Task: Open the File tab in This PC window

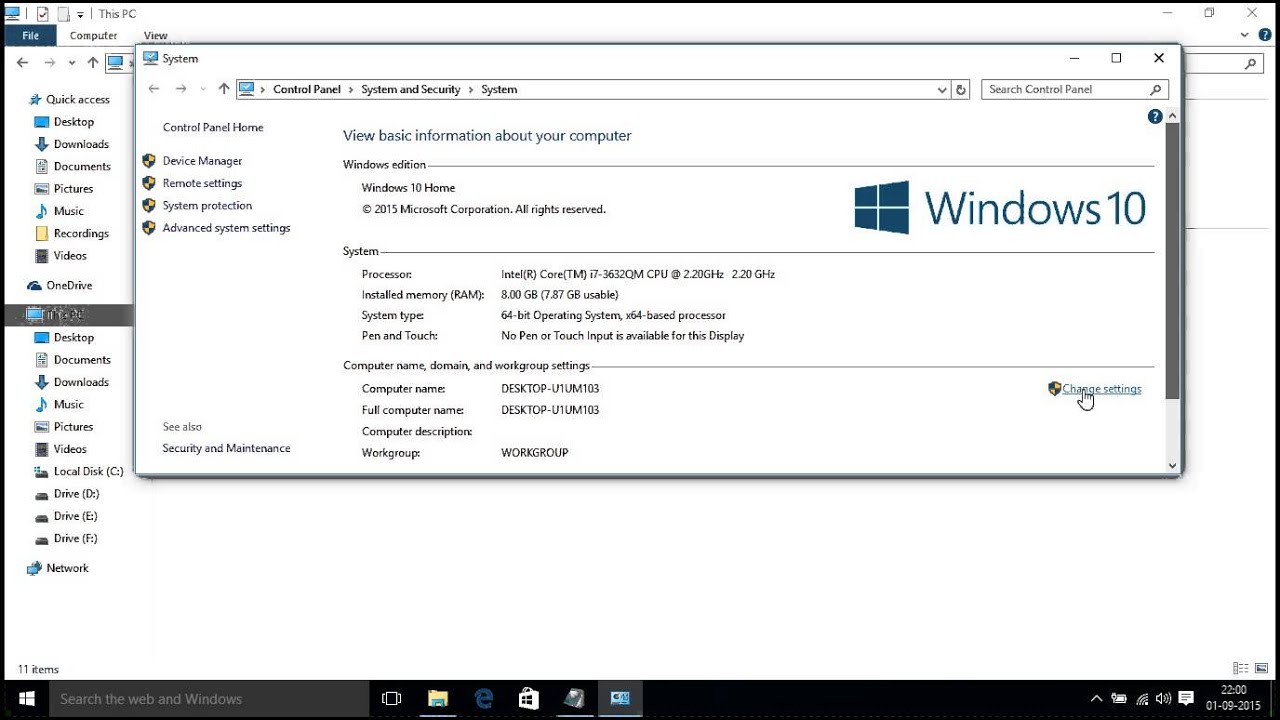Action: click(31, 35)
